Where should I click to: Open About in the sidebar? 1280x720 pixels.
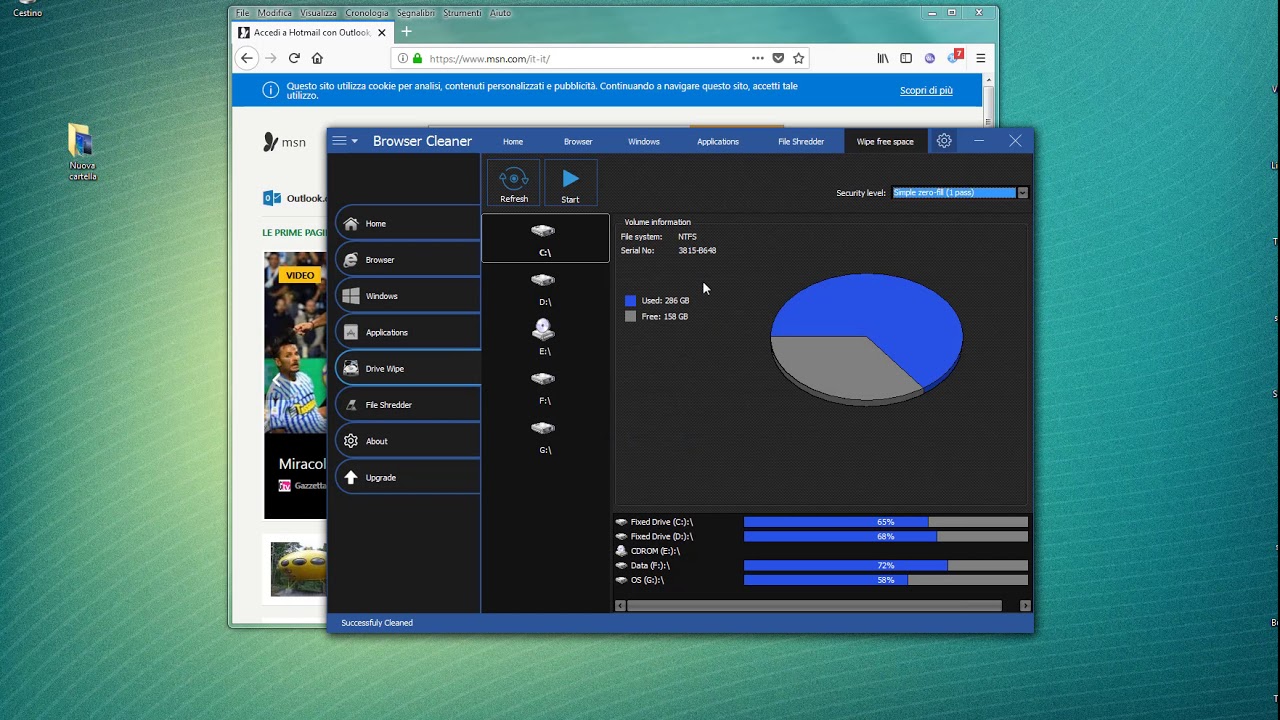408,441
